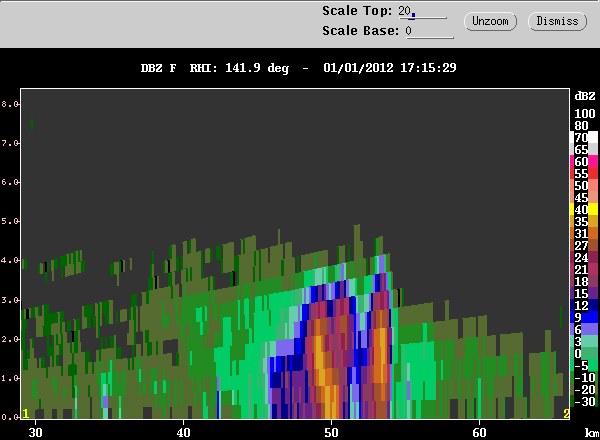Edit the Scale Top value field
Image resolution: width=600 pixels, height=440 pixels.
pyautogui.click(x=422, y=11)
